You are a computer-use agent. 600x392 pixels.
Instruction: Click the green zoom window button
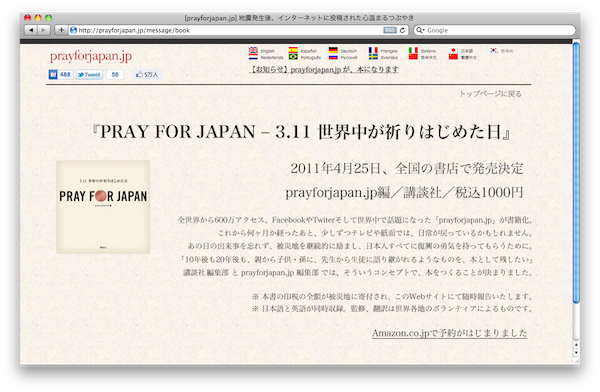[x=48, y=18]
